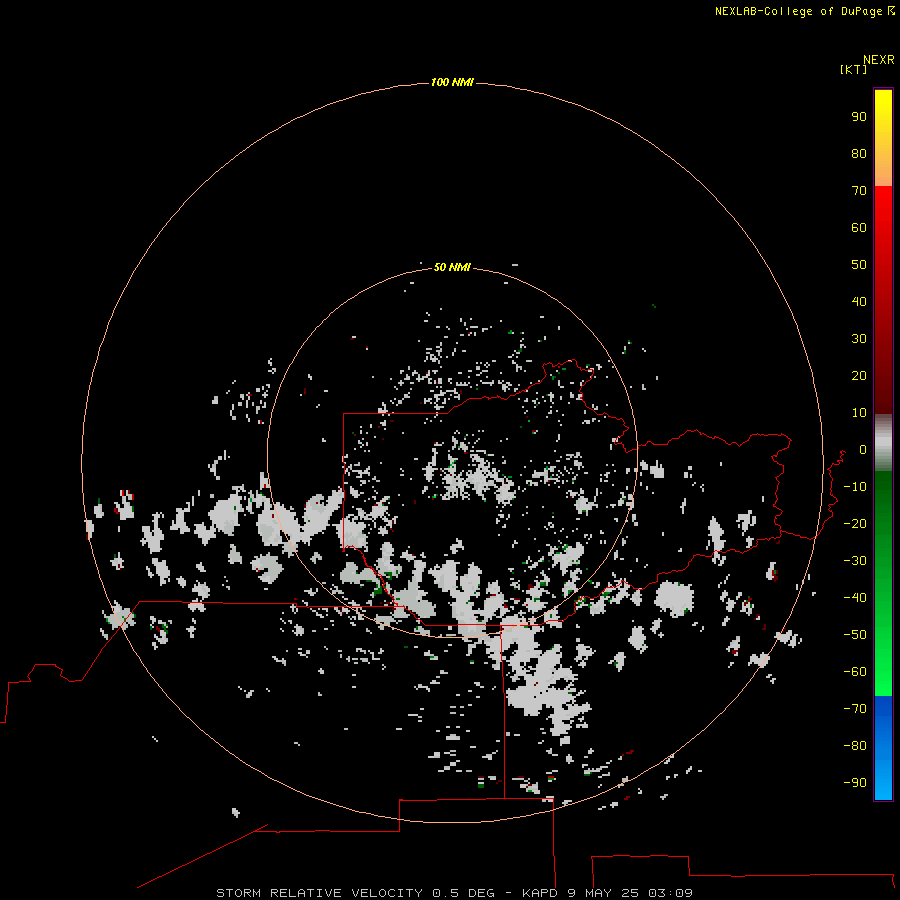This screenshot has width=900, height=900.
Task: Click the 0 value on velocity scale
Action: coord(863,449)
